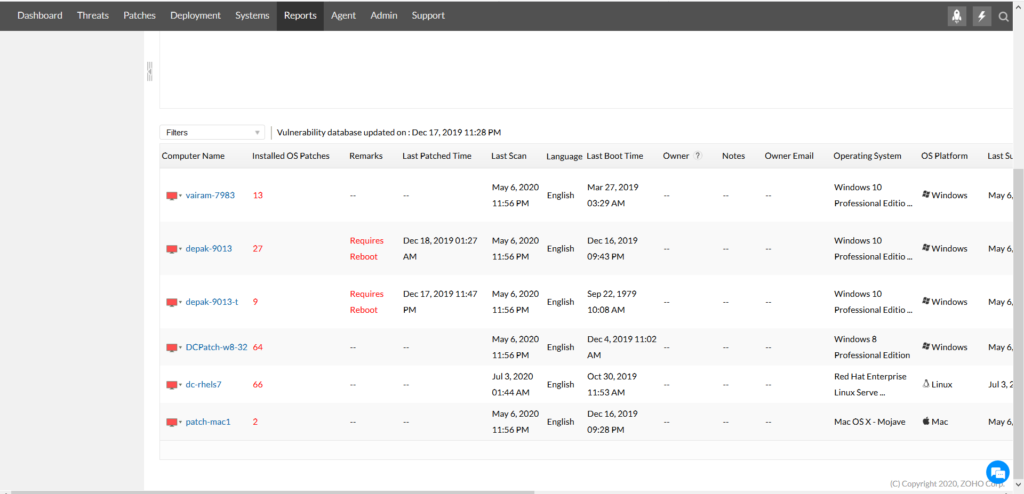Expand arrow next to depak-9013 icon
This screenshot has height=494, width=1024.
pos(180,249)
